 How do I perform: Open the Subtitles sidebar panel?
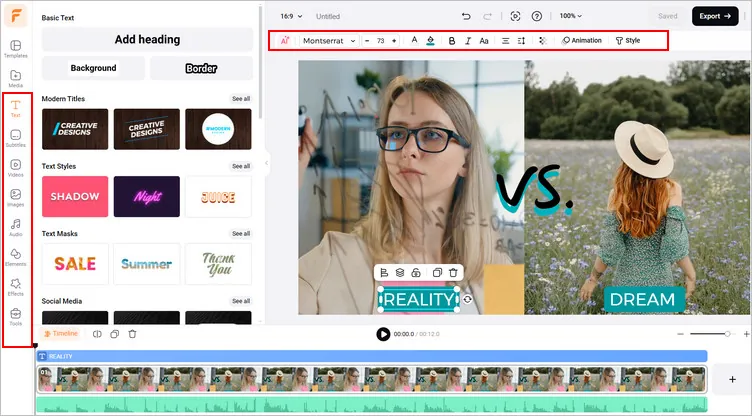point(15,138)
